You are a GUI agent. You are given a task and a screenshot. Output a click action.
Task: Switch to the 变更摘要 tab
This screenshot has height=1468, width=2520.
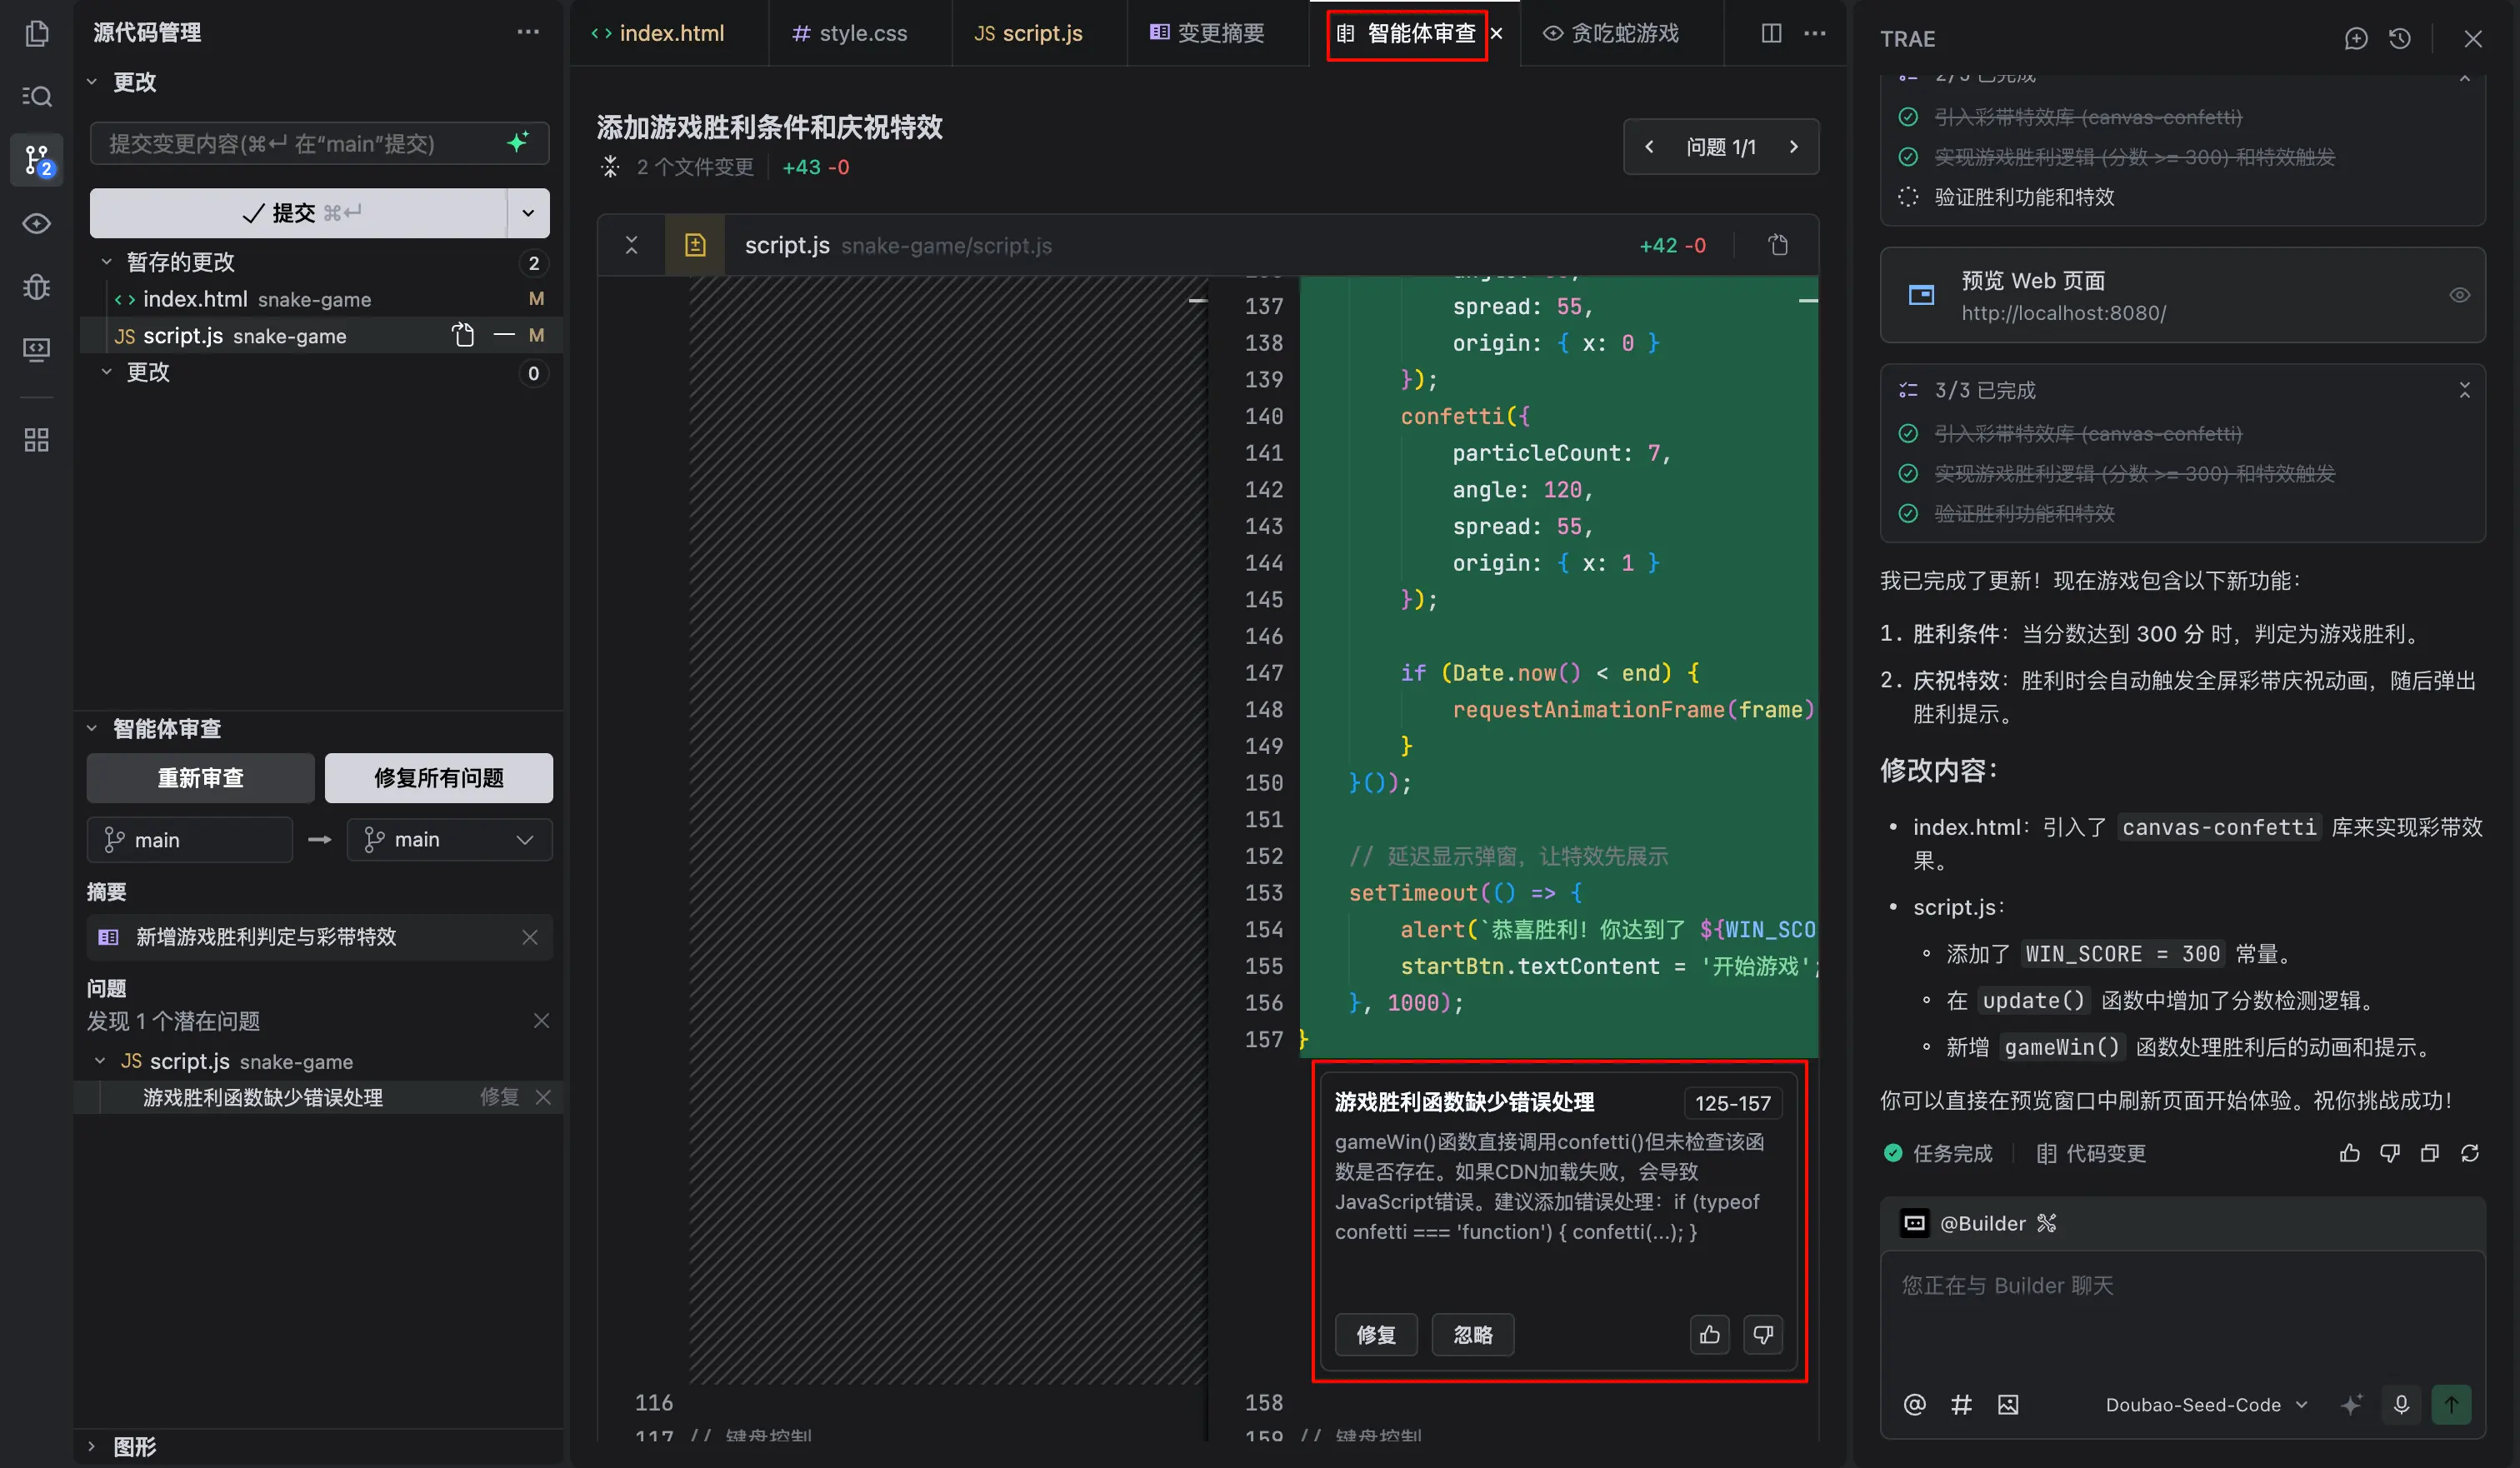1207,33
